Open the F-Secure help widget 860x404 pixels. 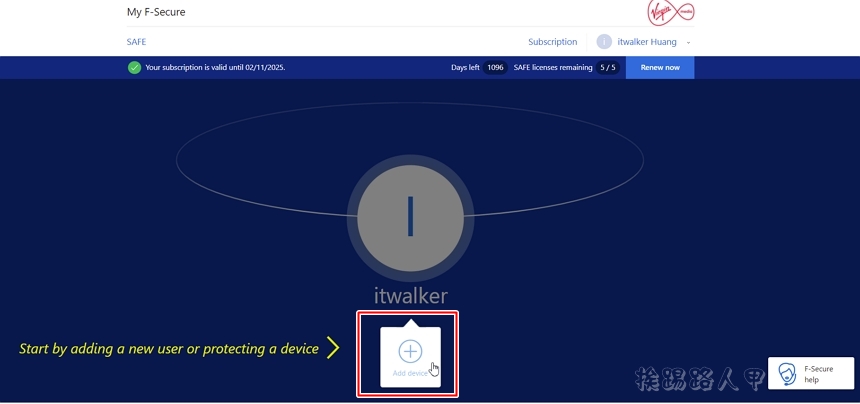[x=811, y=373]
